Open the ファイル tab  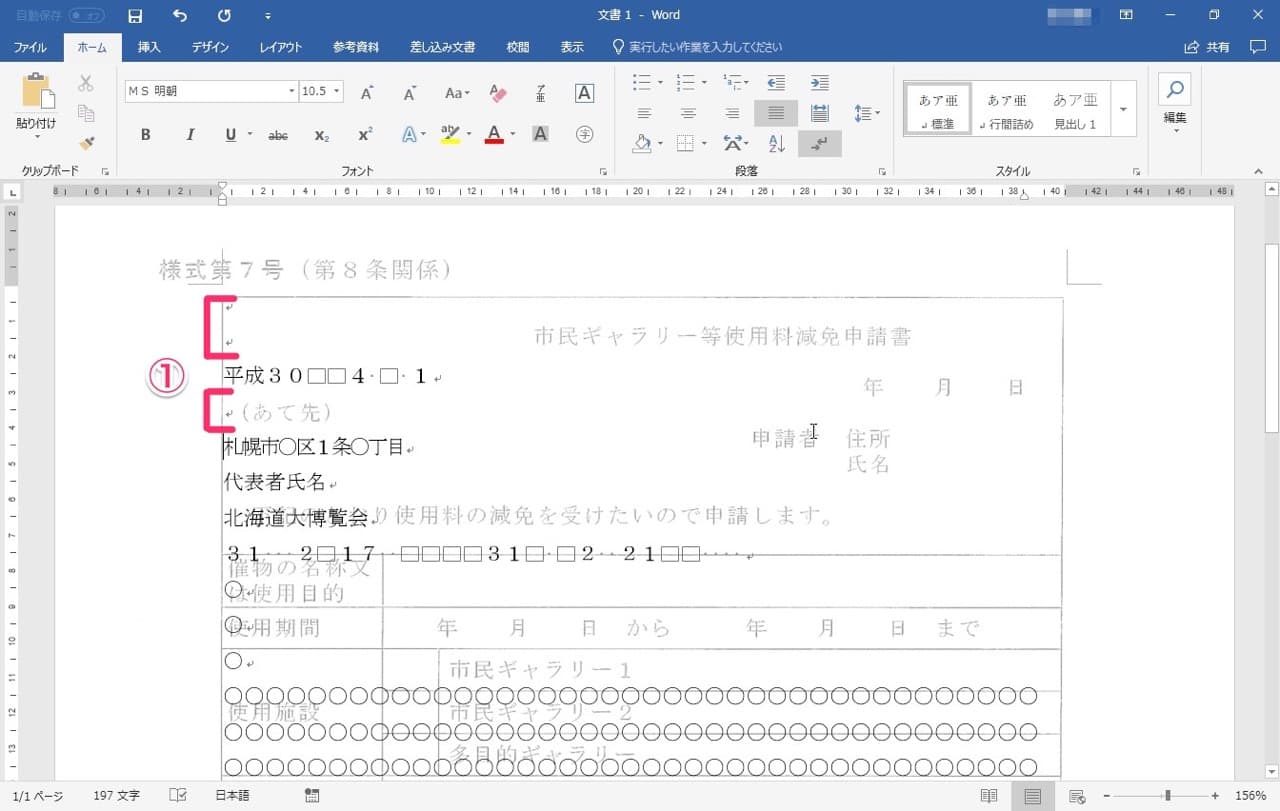pyautogui.click(x=30, y=47)
